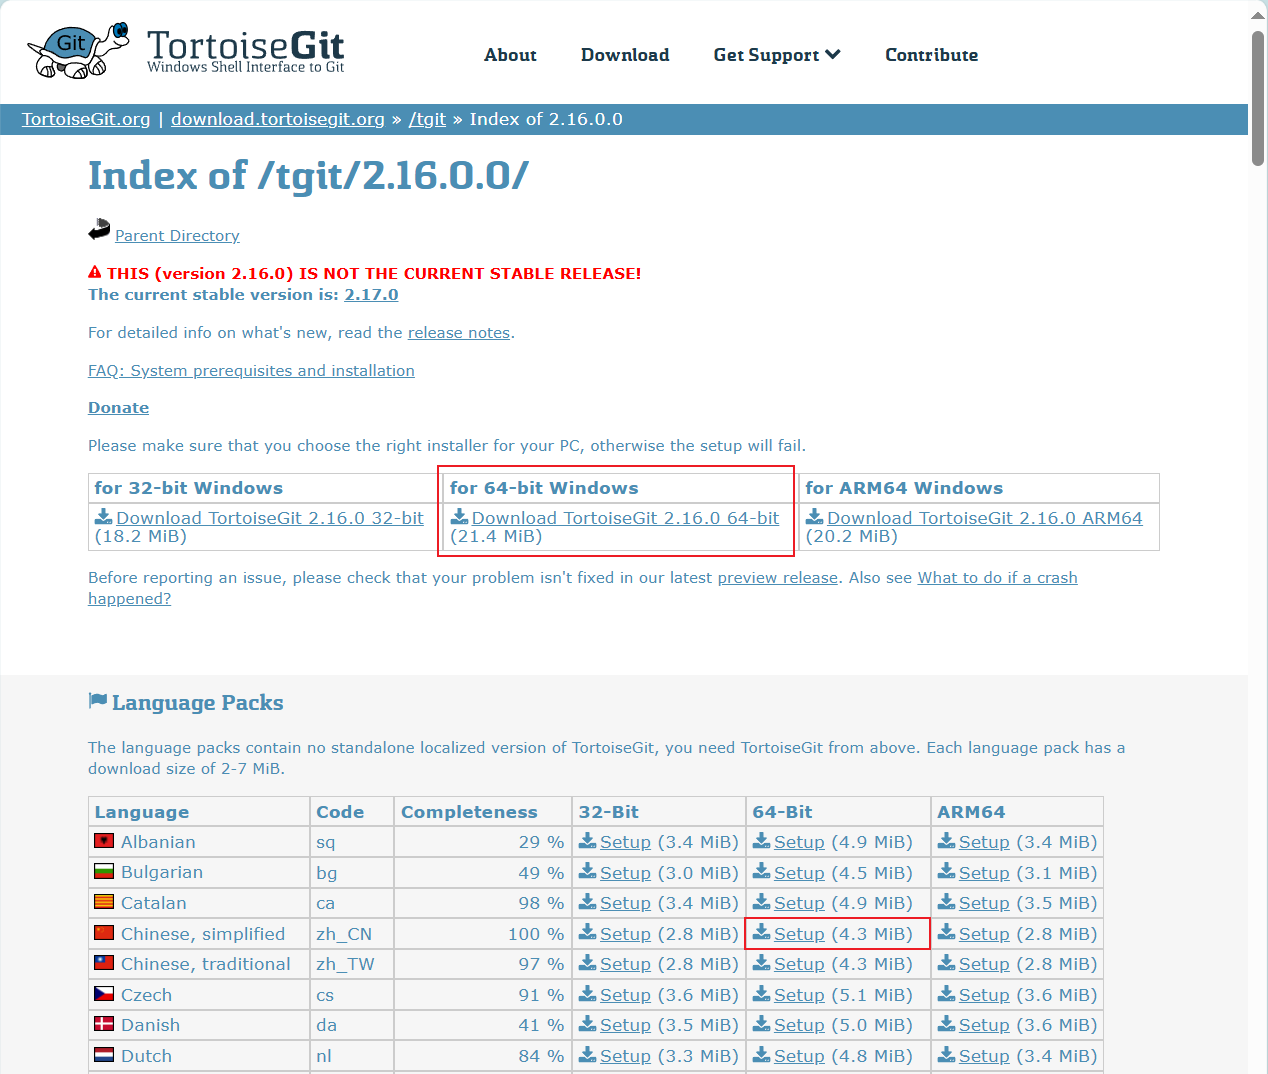
Task: Click the Chinese traditional flag icon
Action: click(x=104, y=963)
